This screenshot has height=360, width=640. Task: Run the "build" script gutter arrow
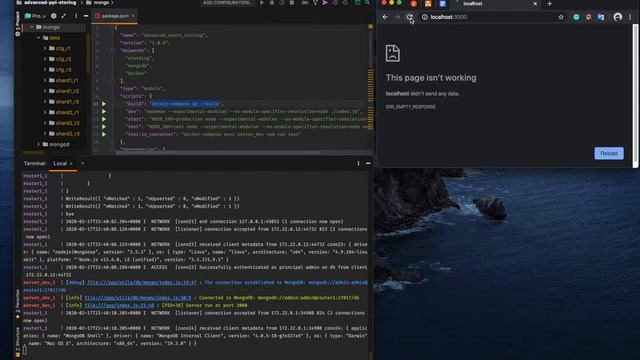click(x=104, y=104)
